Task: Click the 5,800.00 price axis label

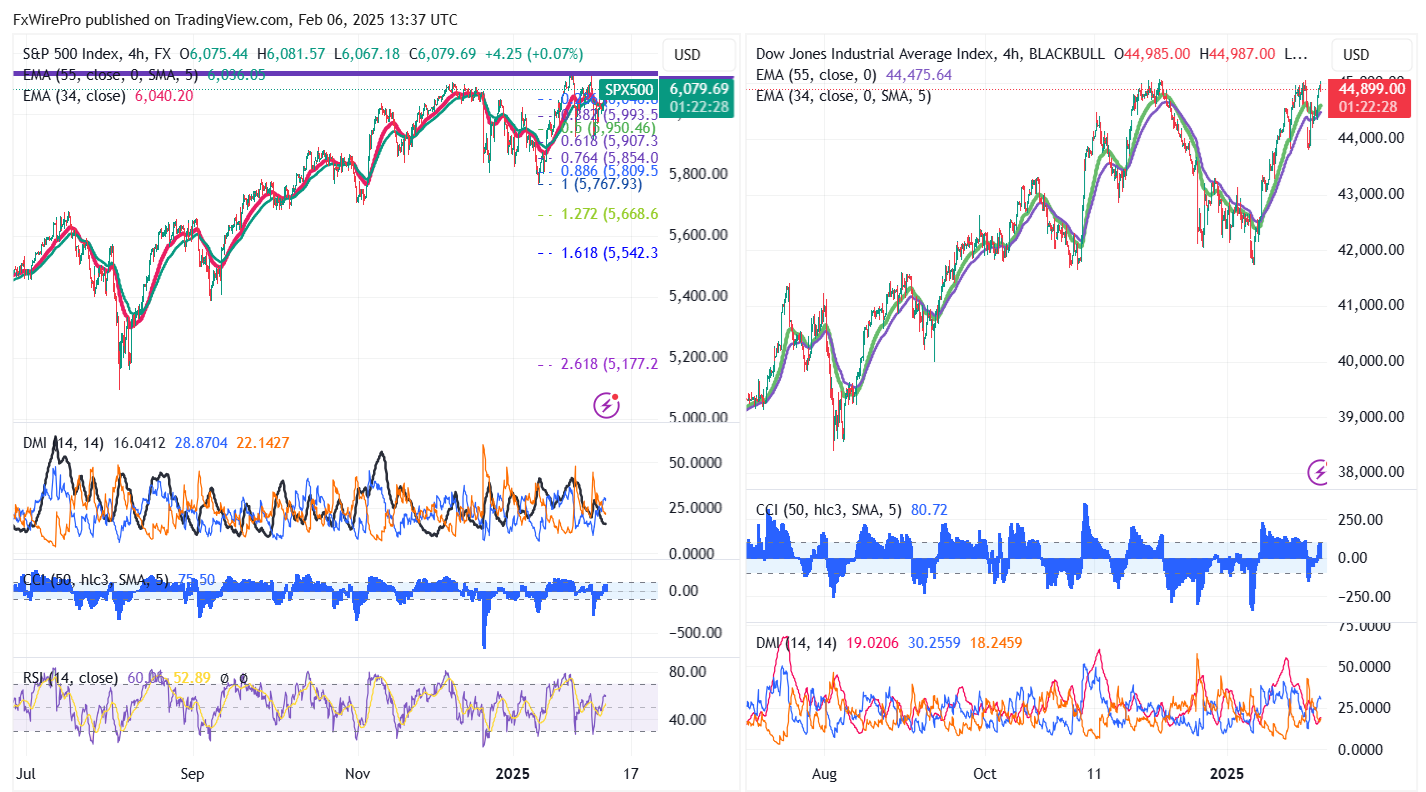Action: pos(698,174)
